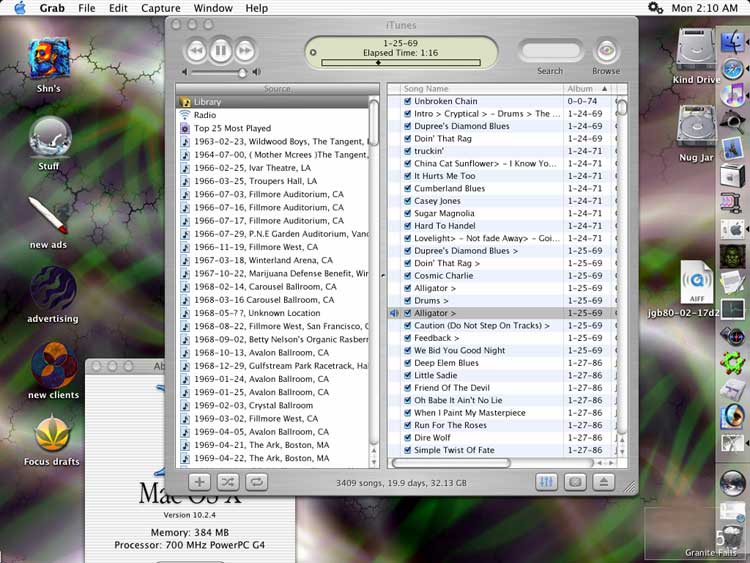
Task: Uncheck the Little Sadie checkbox
Action: coord(408,375)
